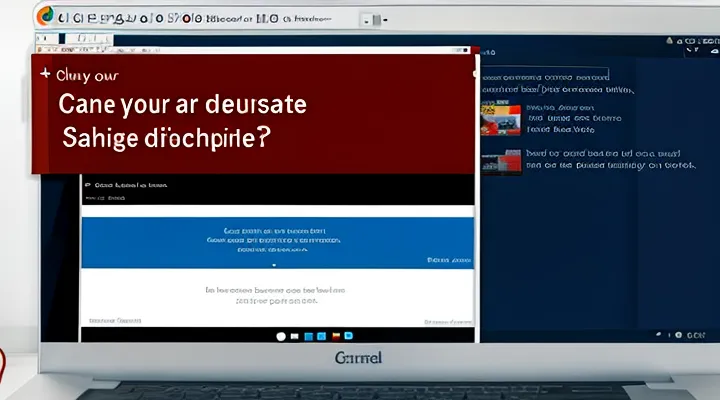Click the bottom-right link in the white section
This screenshot has height=400, width=720.
pos(447,322)
